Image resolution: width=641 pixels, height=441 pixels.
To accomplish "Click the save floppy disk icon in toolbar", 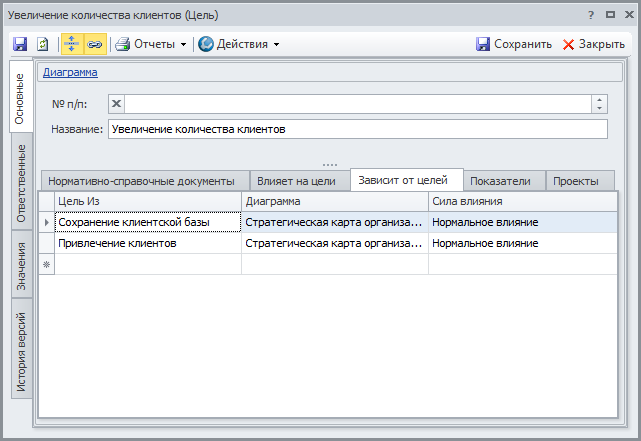I will 20,44.
